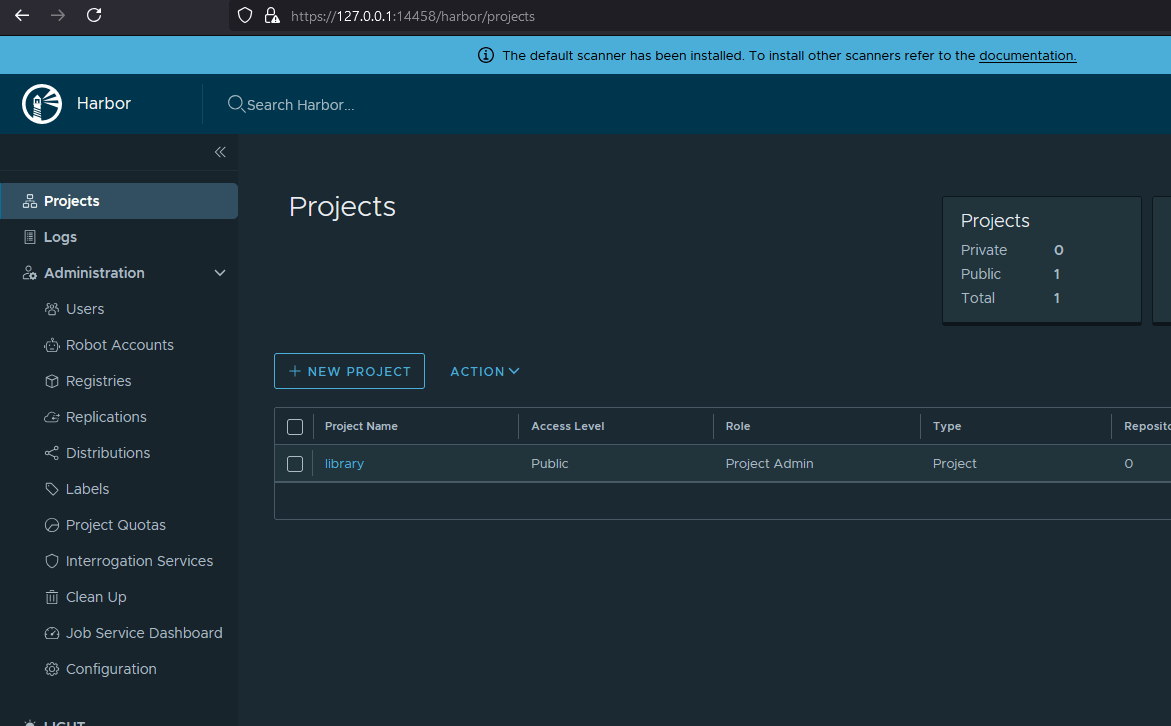Open Robot Accounts page
Image resolution: width=1171 pixels, height=726 pixels.
[119, 345]
